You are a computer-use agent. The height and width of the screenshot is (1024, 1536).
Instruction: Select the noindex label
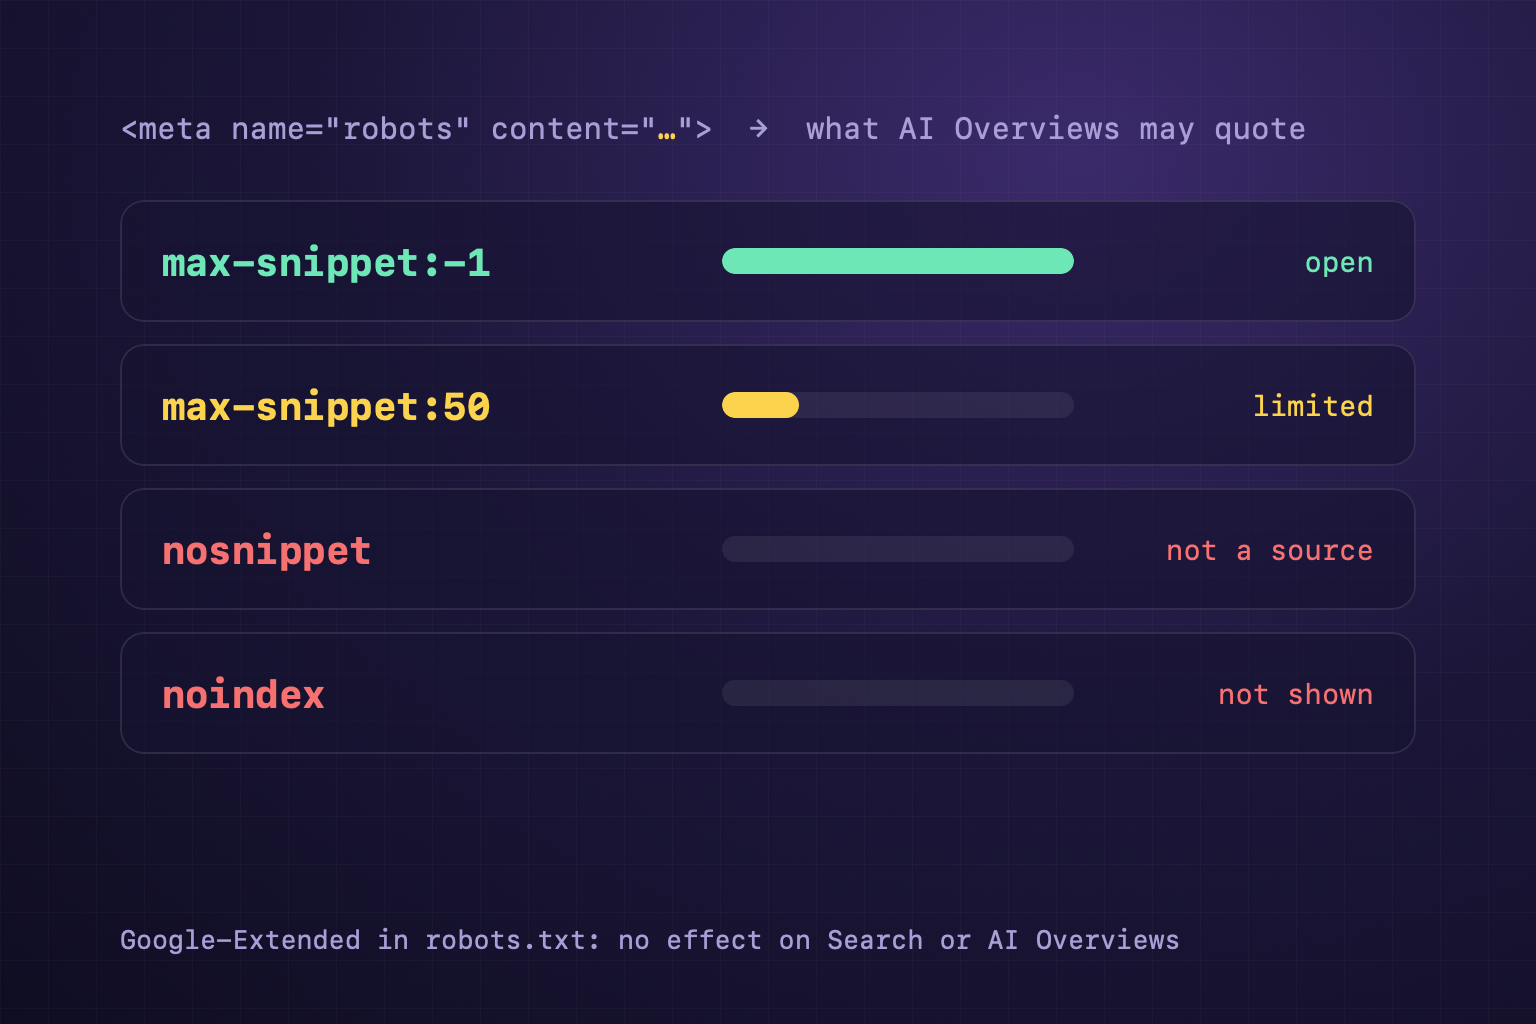pos(243,695)
